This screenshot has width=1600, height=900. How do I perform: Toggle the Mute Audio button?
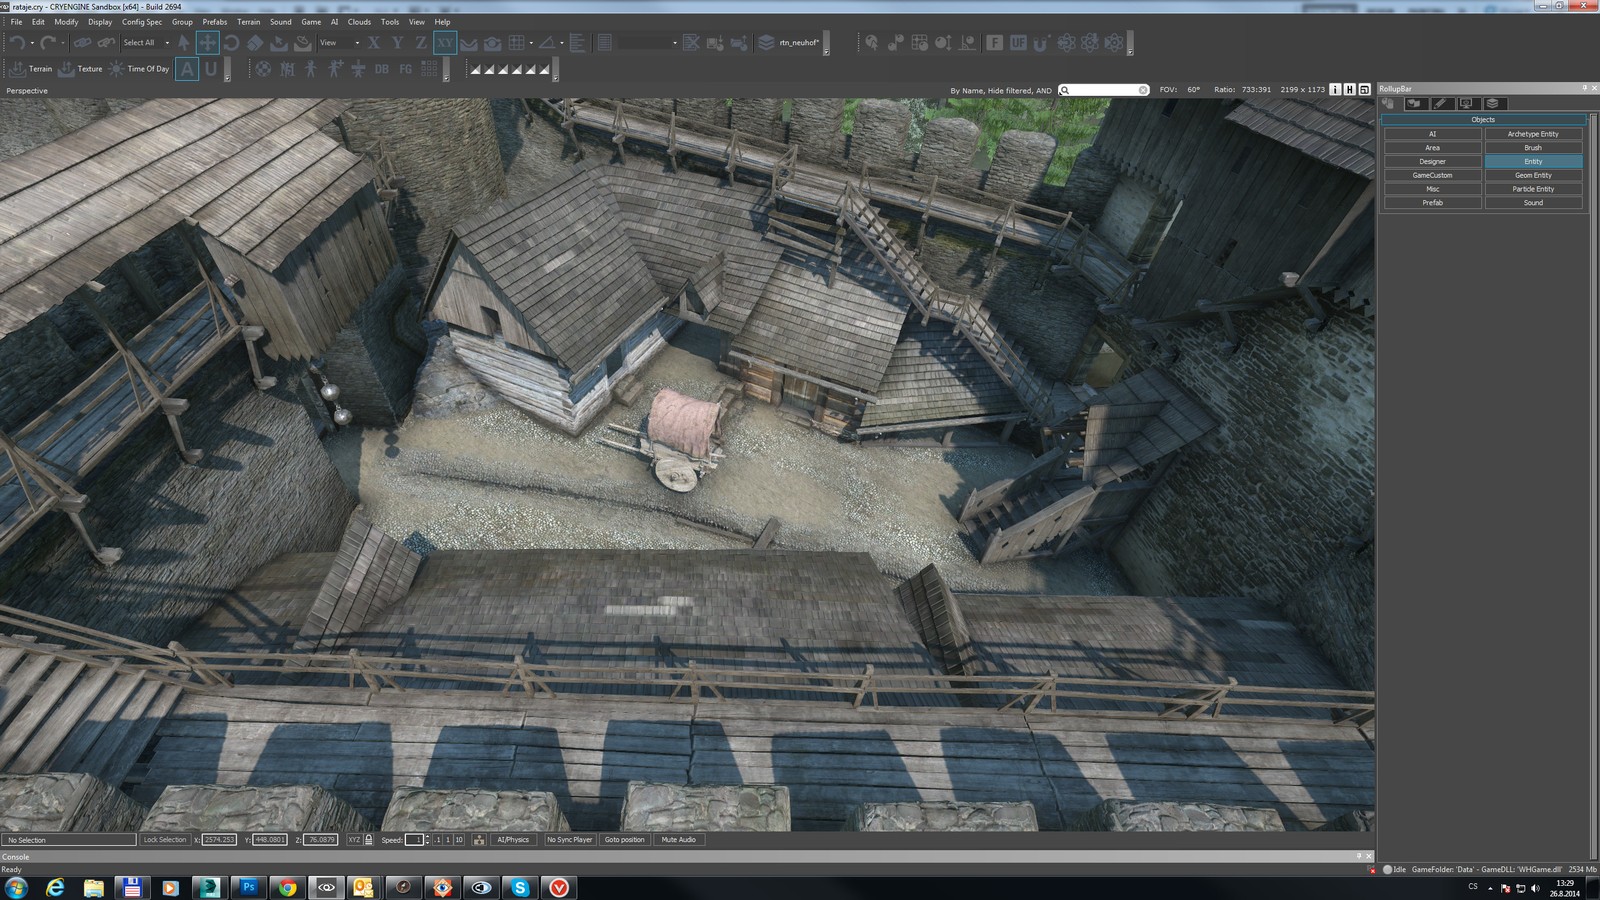pos(678,840)
